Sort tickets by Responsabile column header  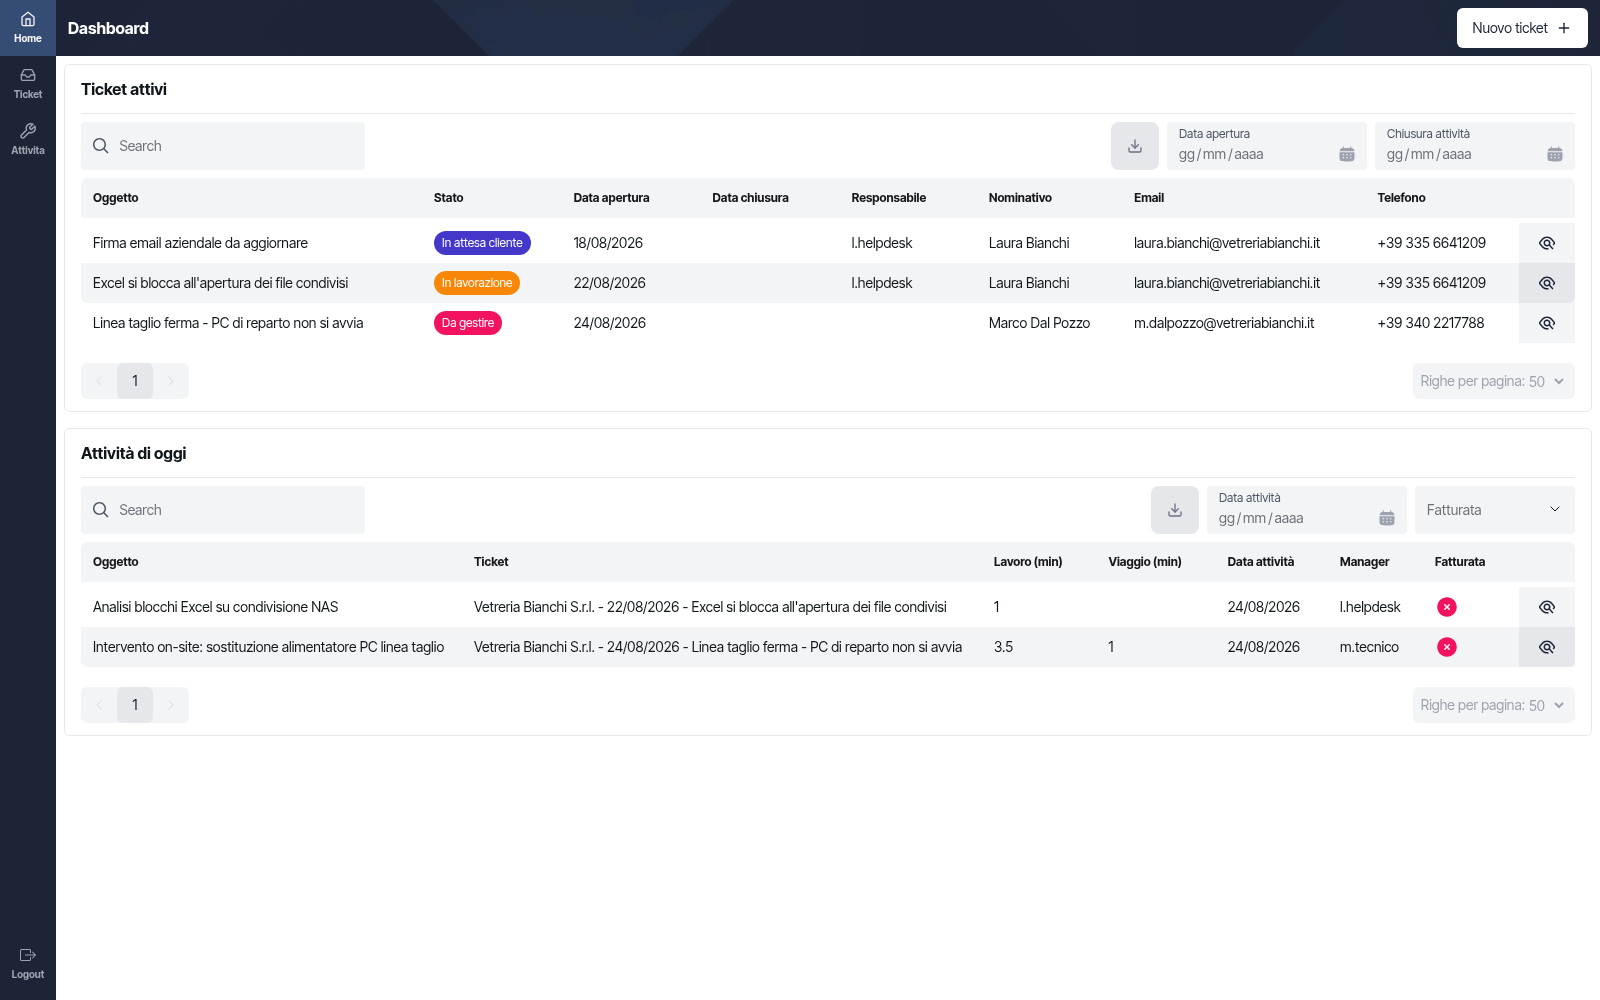pos(888,198)
